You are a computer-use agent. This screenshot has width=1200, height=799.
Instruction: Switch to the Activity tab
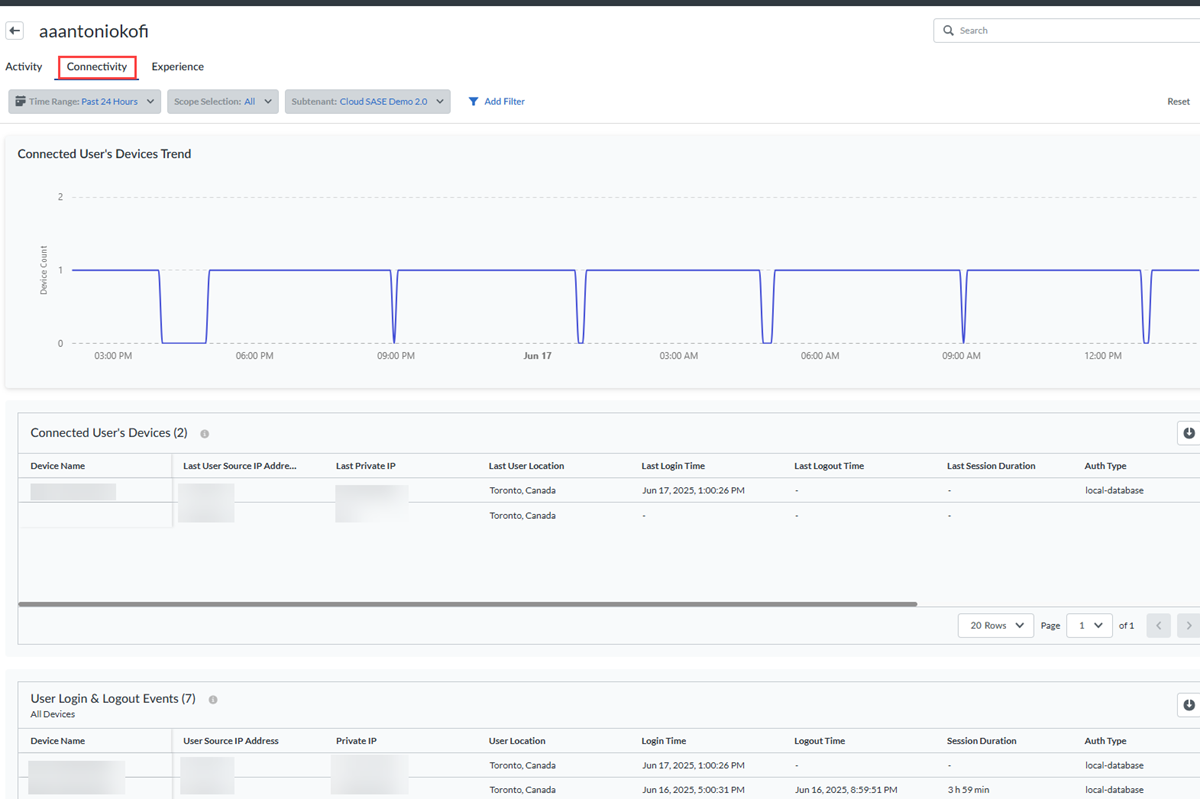[24, 67]
